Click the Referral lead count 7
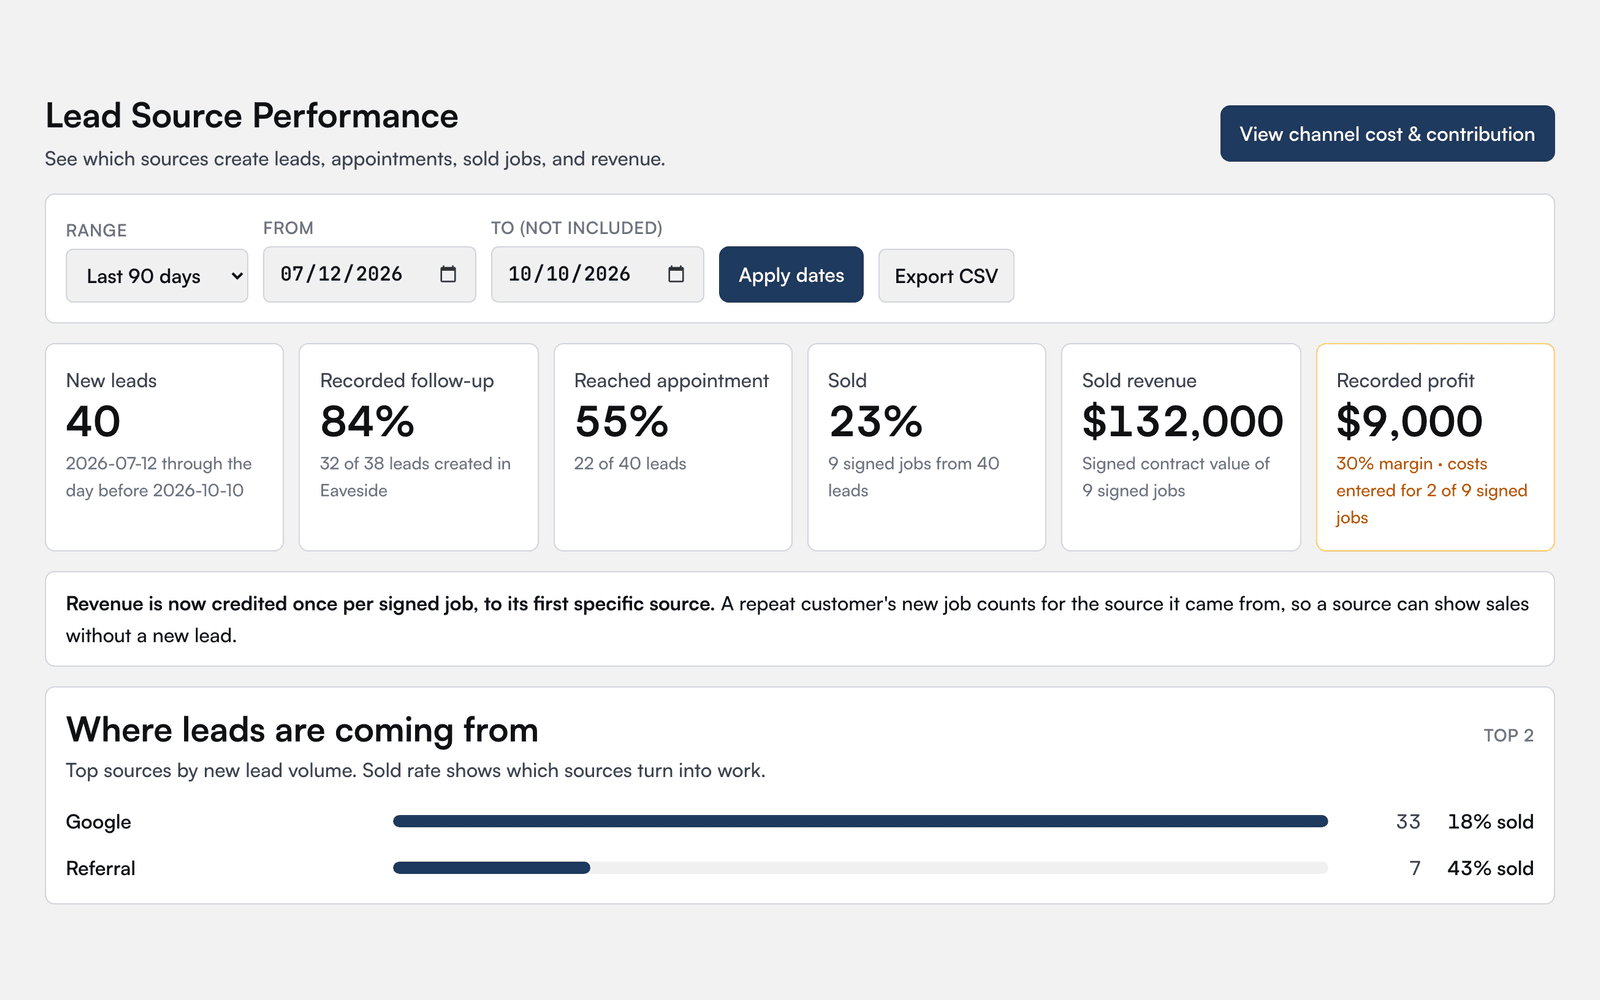Viewport: 1600px width, 1000px height. (1415, 868)
